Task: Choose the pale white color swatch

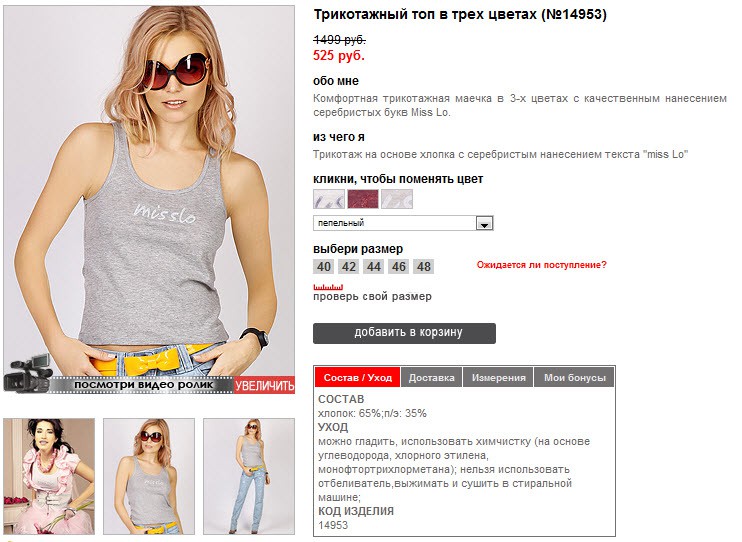Action: coord(397,199)
